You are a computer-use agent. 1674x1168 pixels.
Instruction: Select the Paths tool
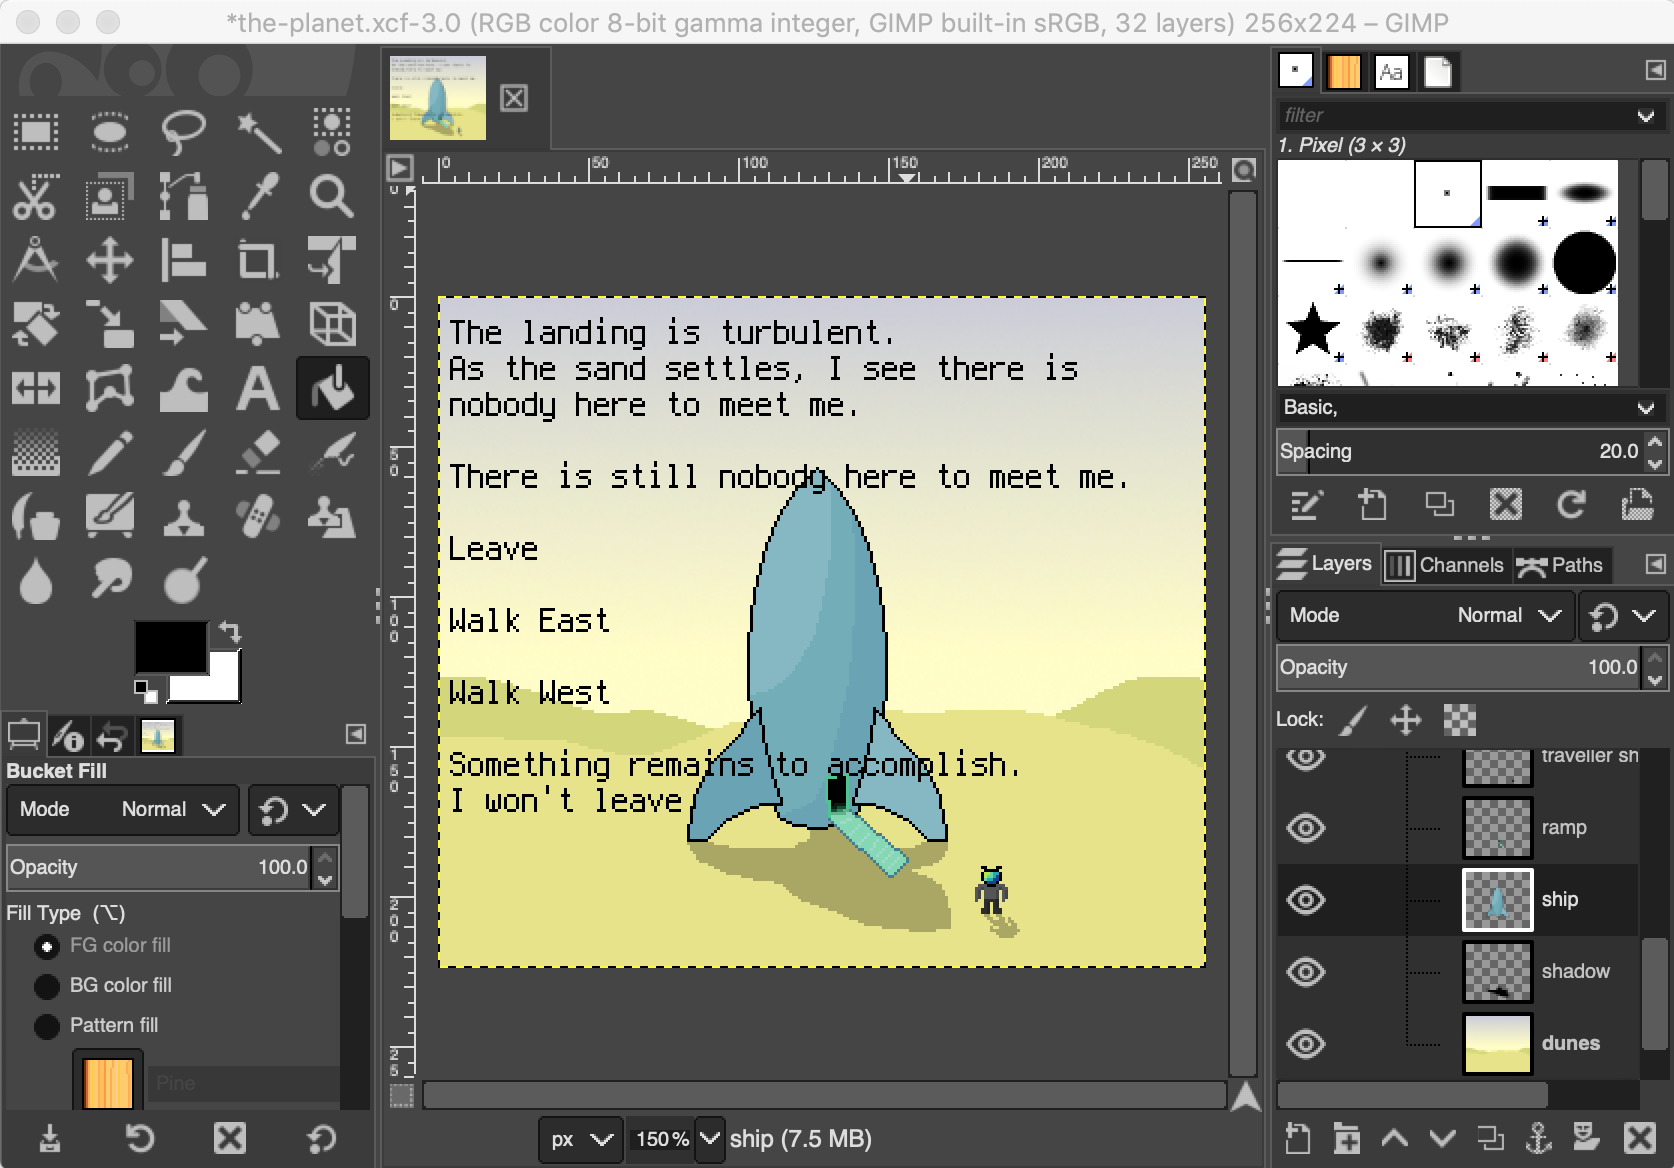point(184,196)
